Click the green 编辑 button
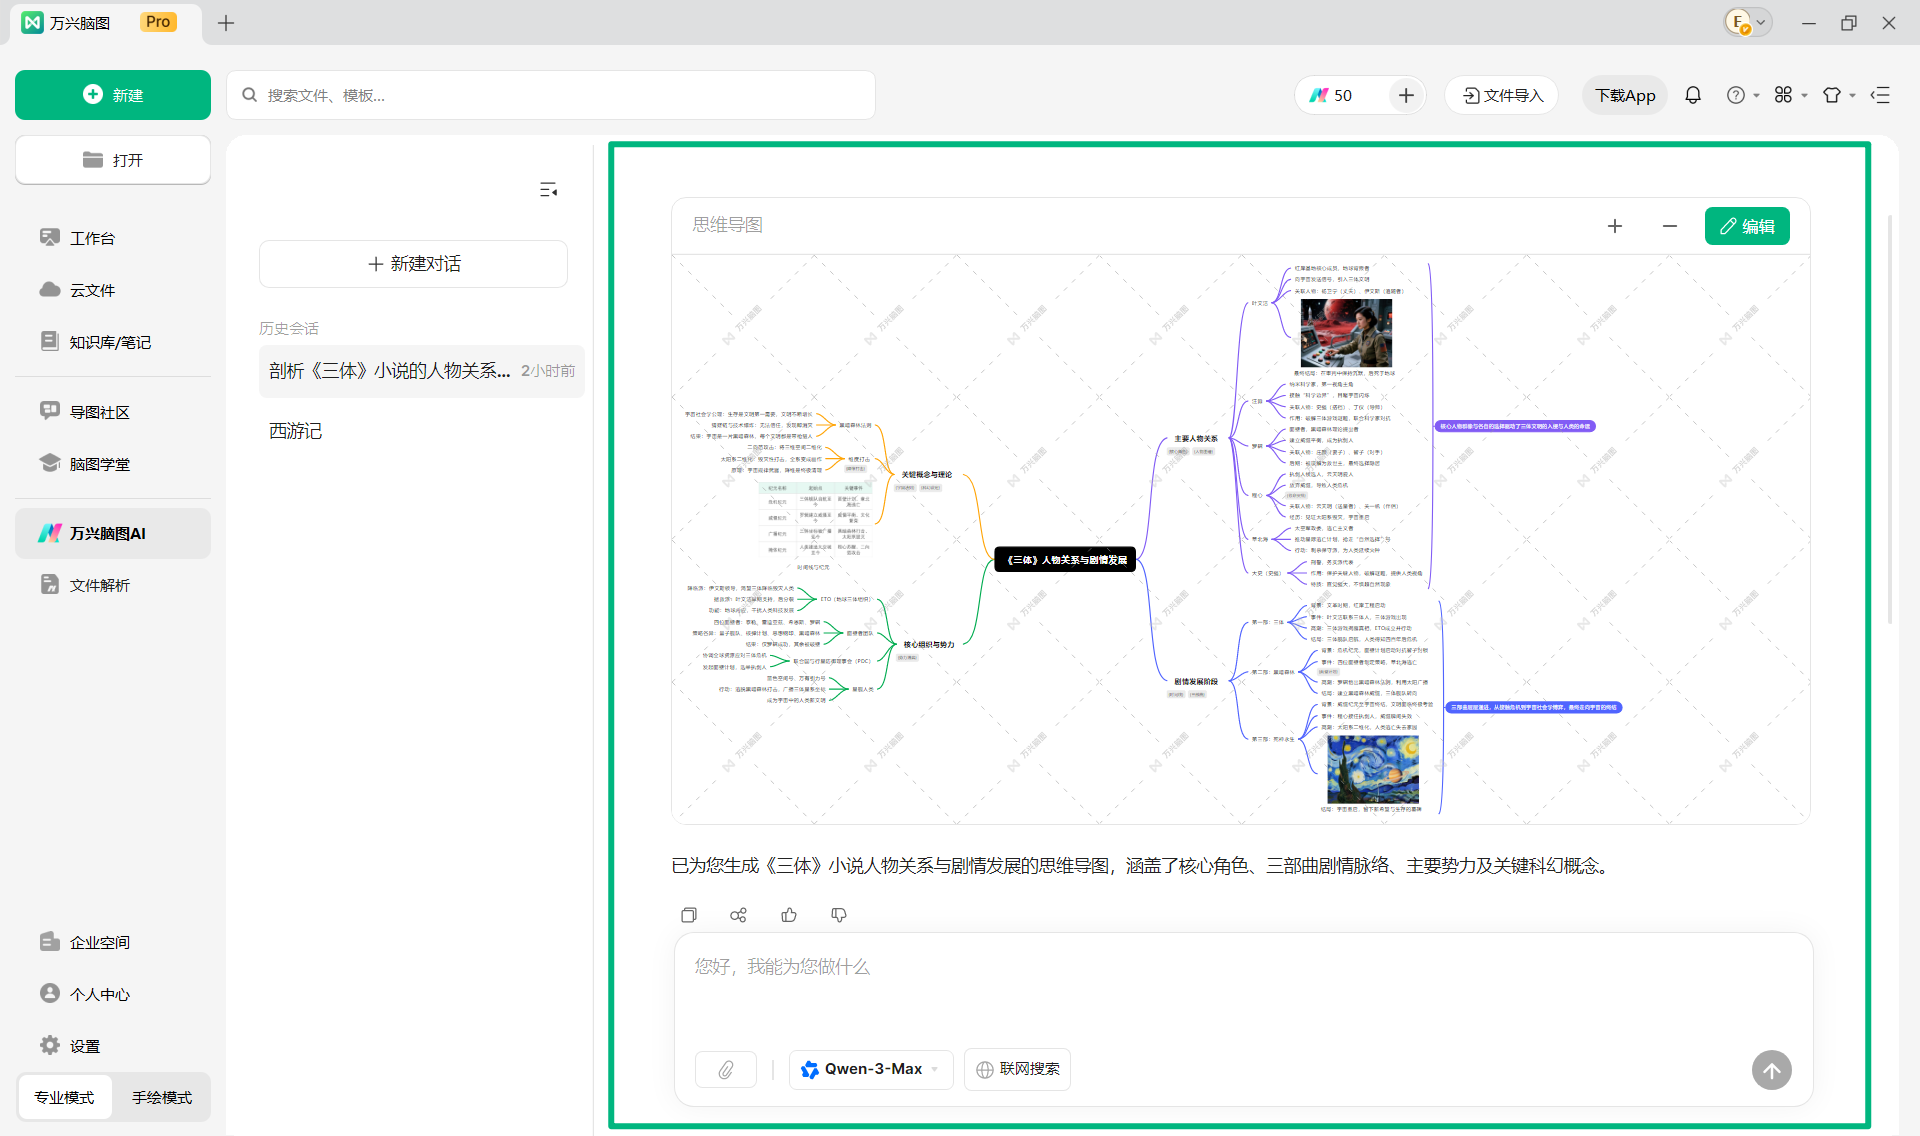Screen dimensions: 1920x1136 1747,226
